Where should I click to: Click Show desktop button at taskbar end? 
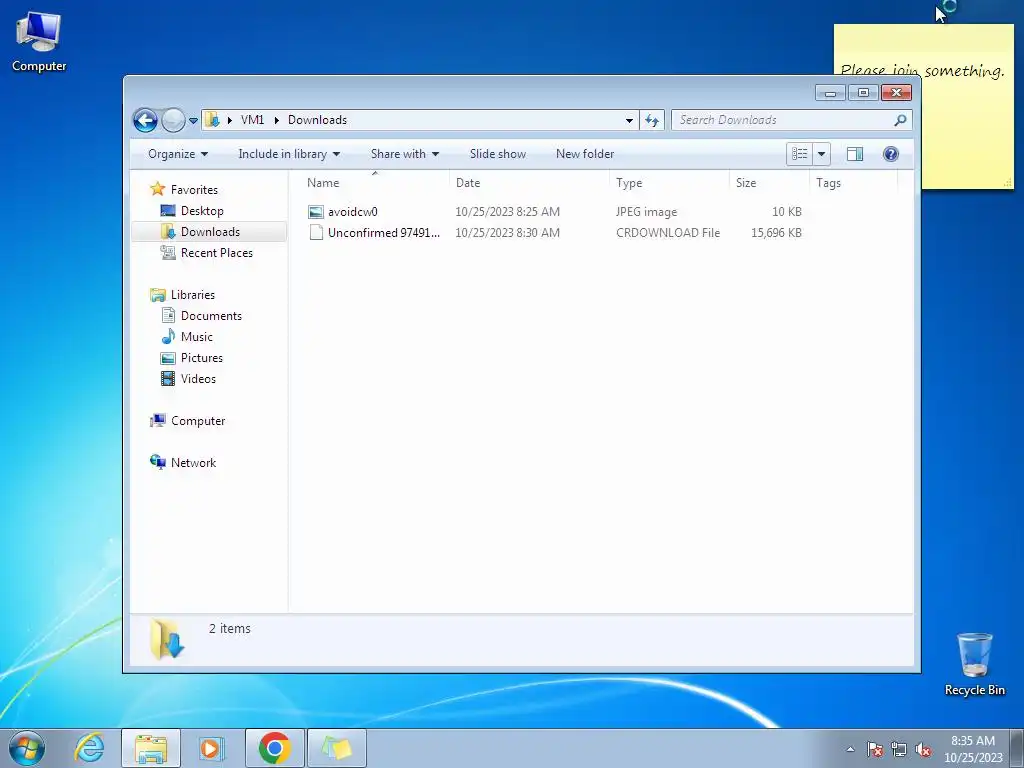pyautogui.click(x=1017, y=748)
